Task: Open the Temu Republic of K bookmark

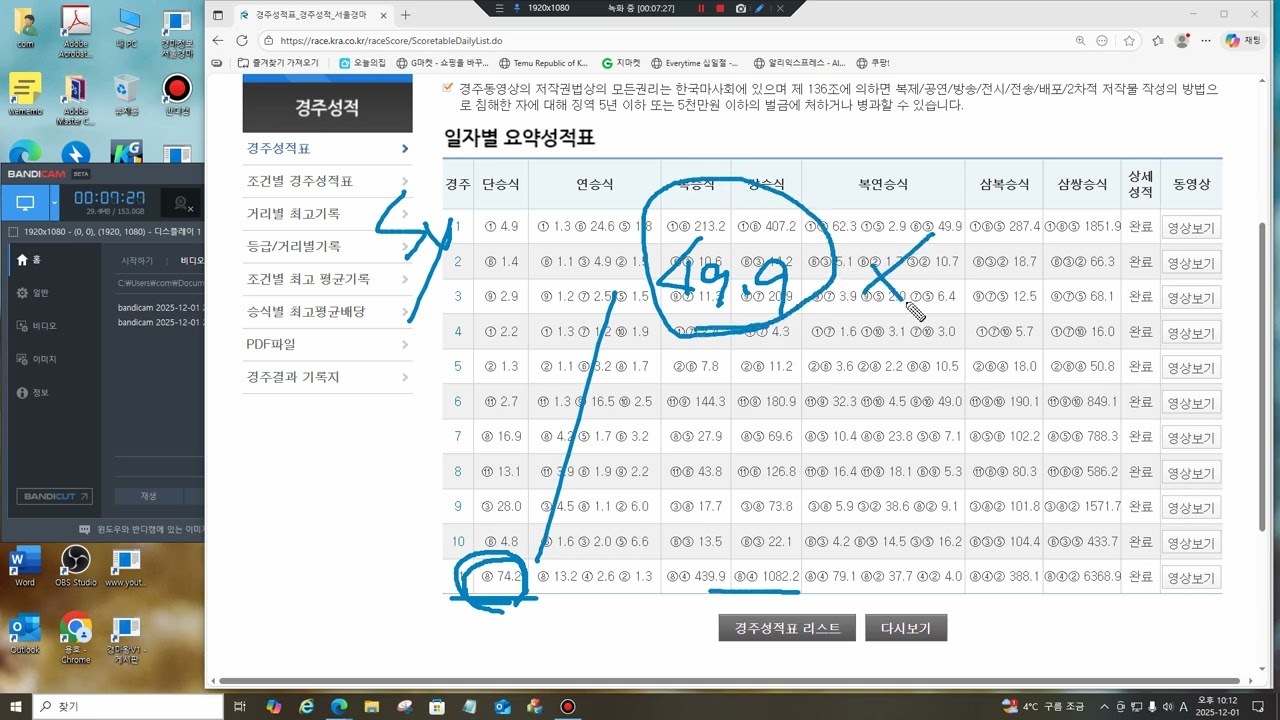Action: pyautogui.click(x=543, y=62)
